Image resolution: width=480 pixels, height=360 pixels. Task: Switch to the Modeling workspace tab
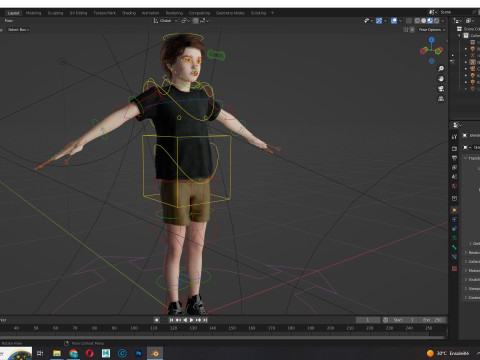[x=33, y=13]
